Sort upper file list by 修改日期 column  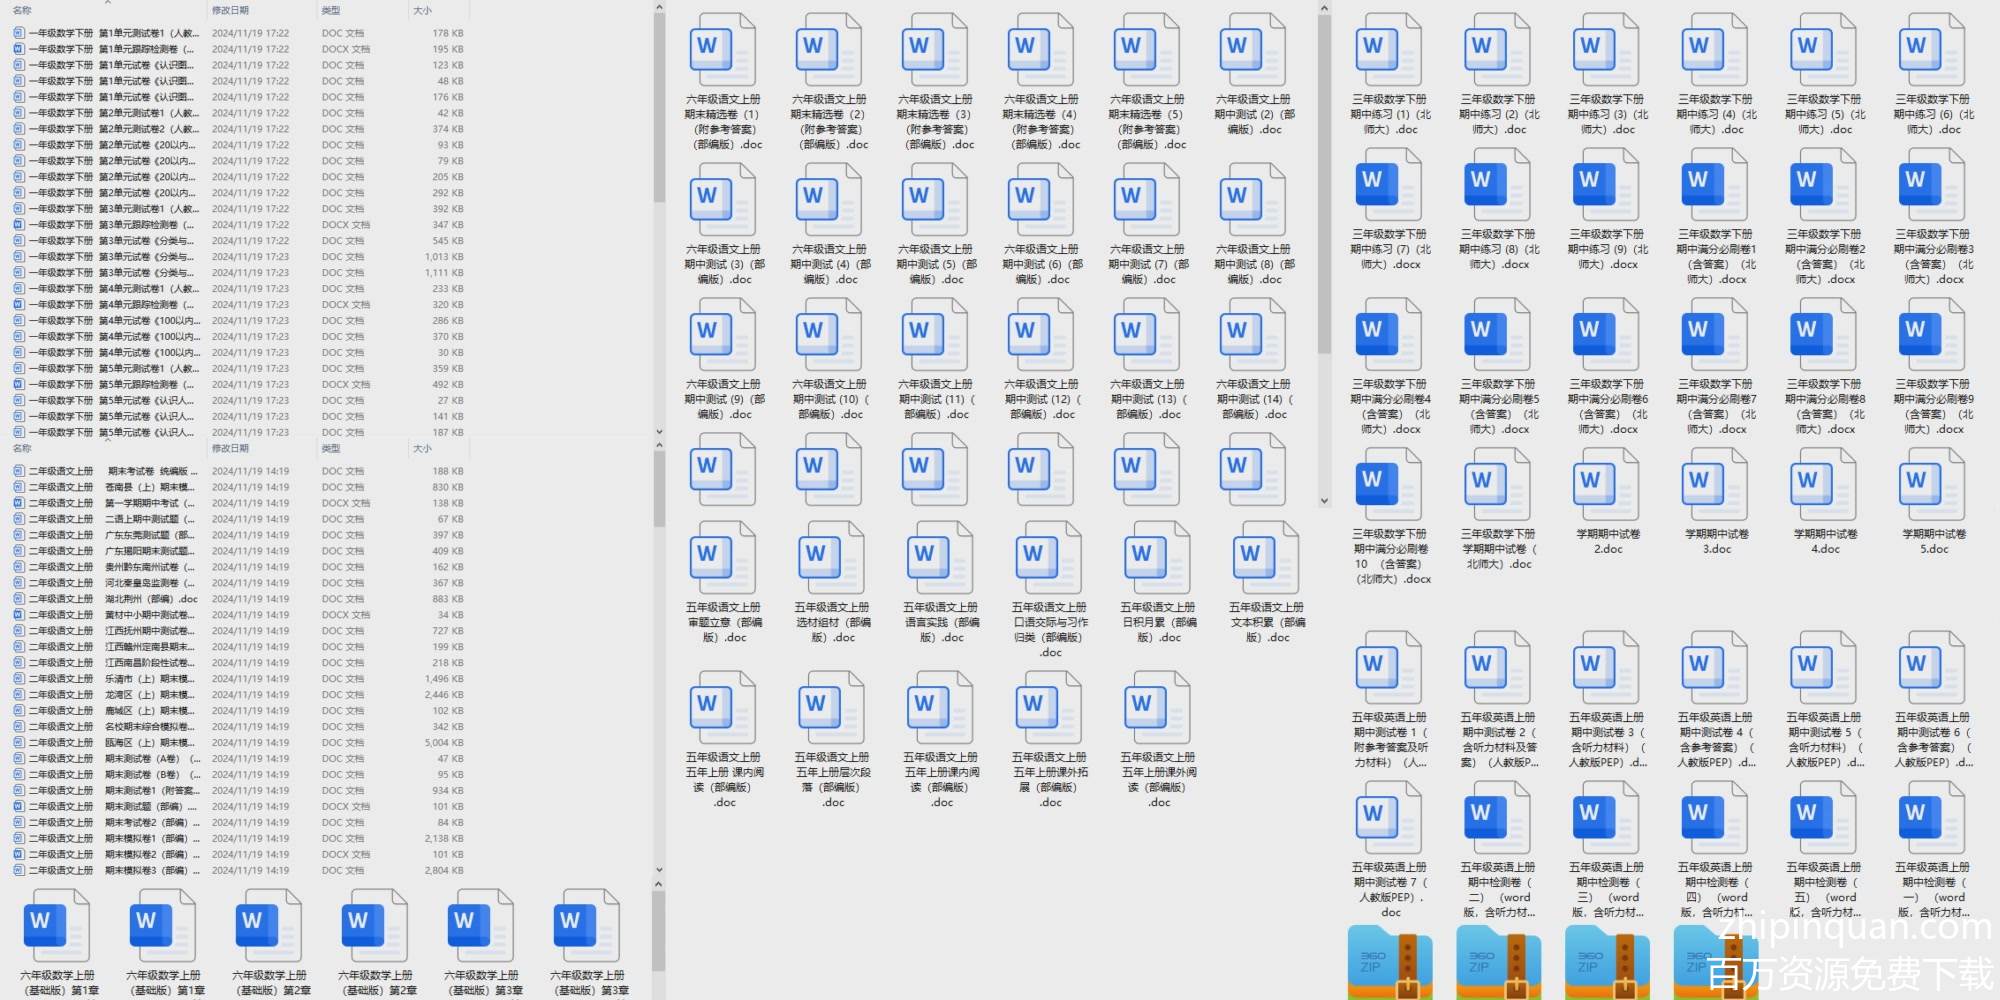230,11
